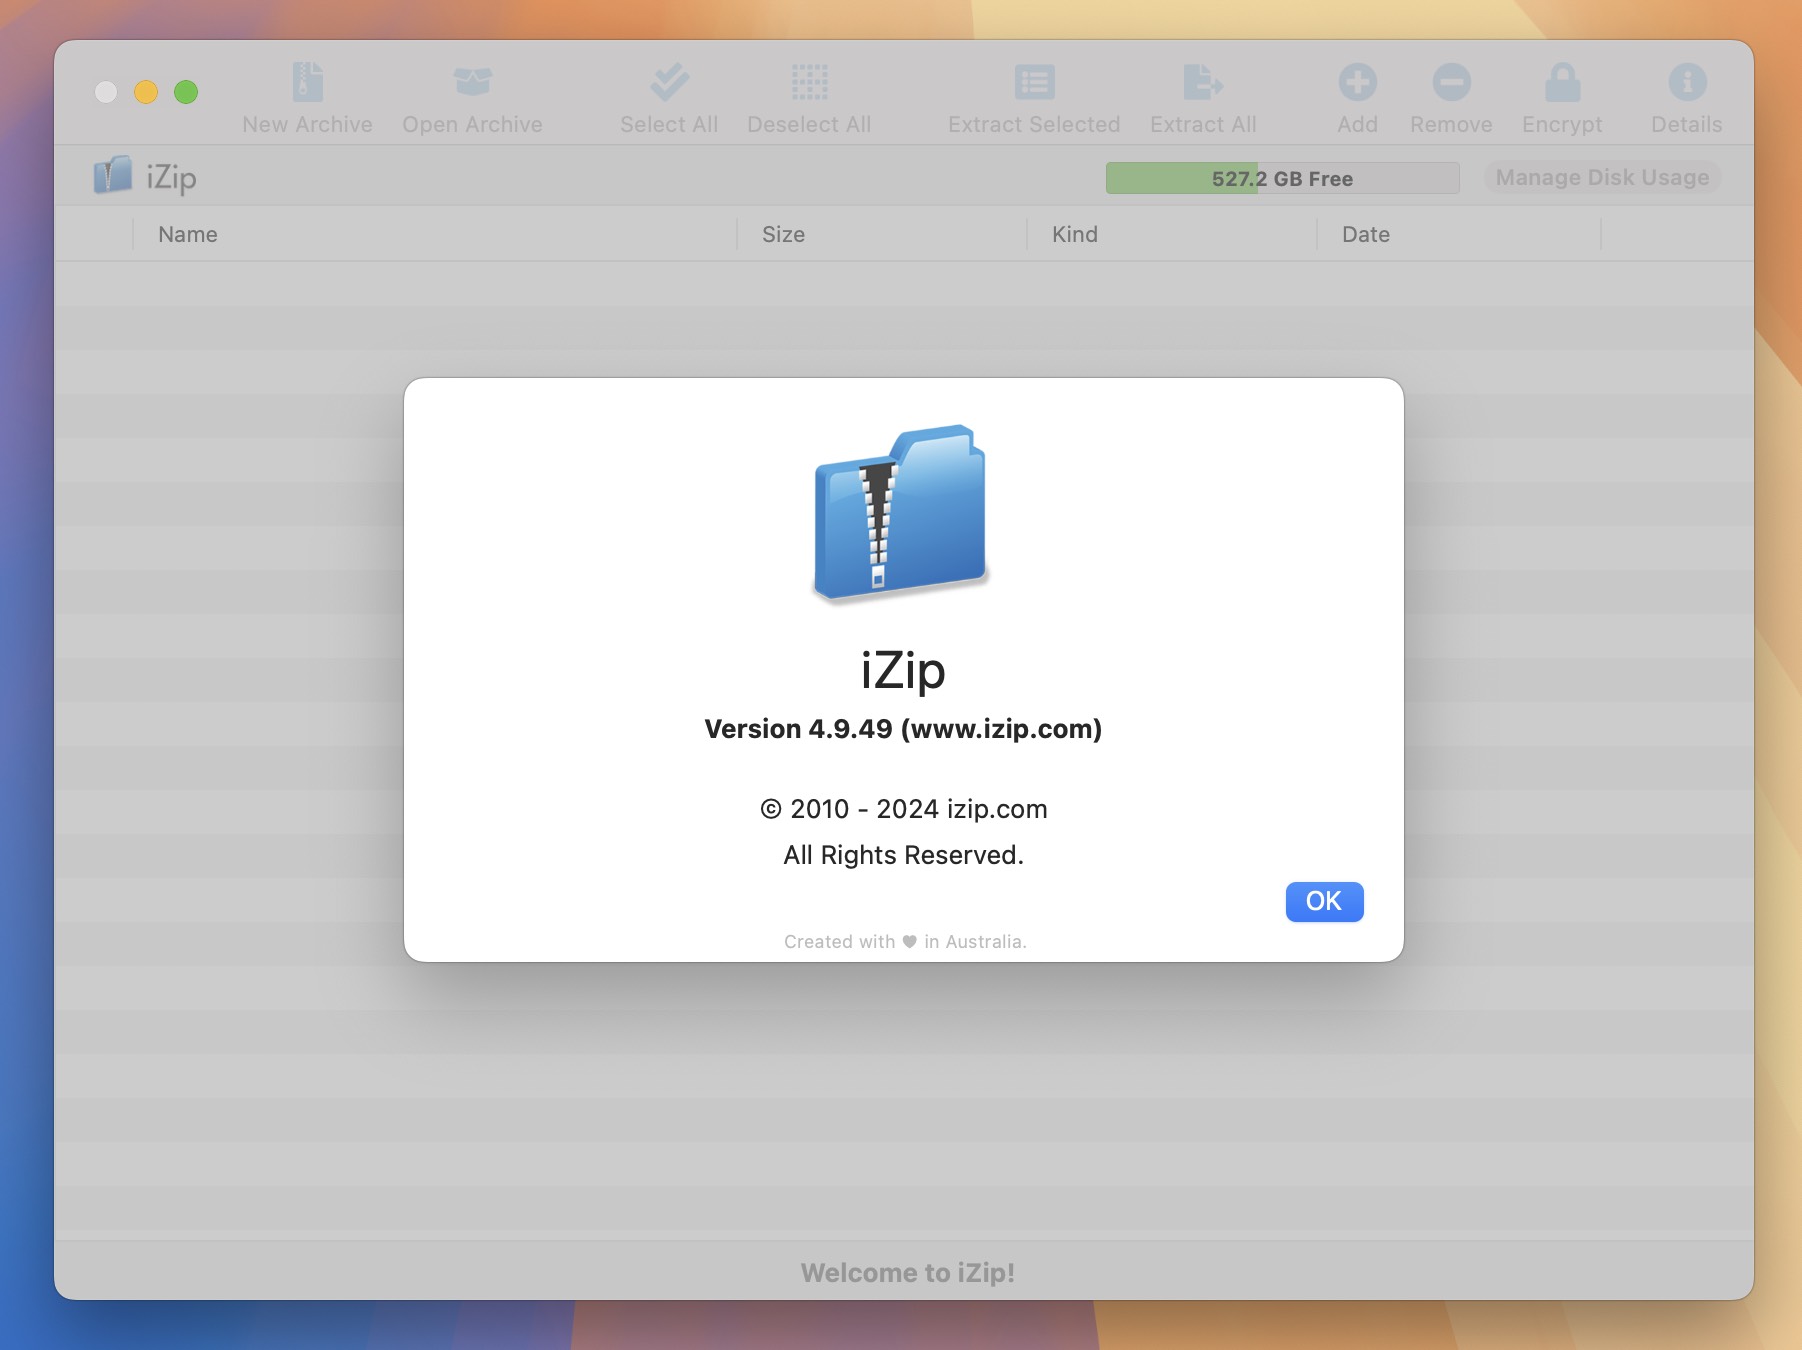This screenshot has height=1350, width=1802.
Task: Click the Select All checkmark icon
Action: 669,82
